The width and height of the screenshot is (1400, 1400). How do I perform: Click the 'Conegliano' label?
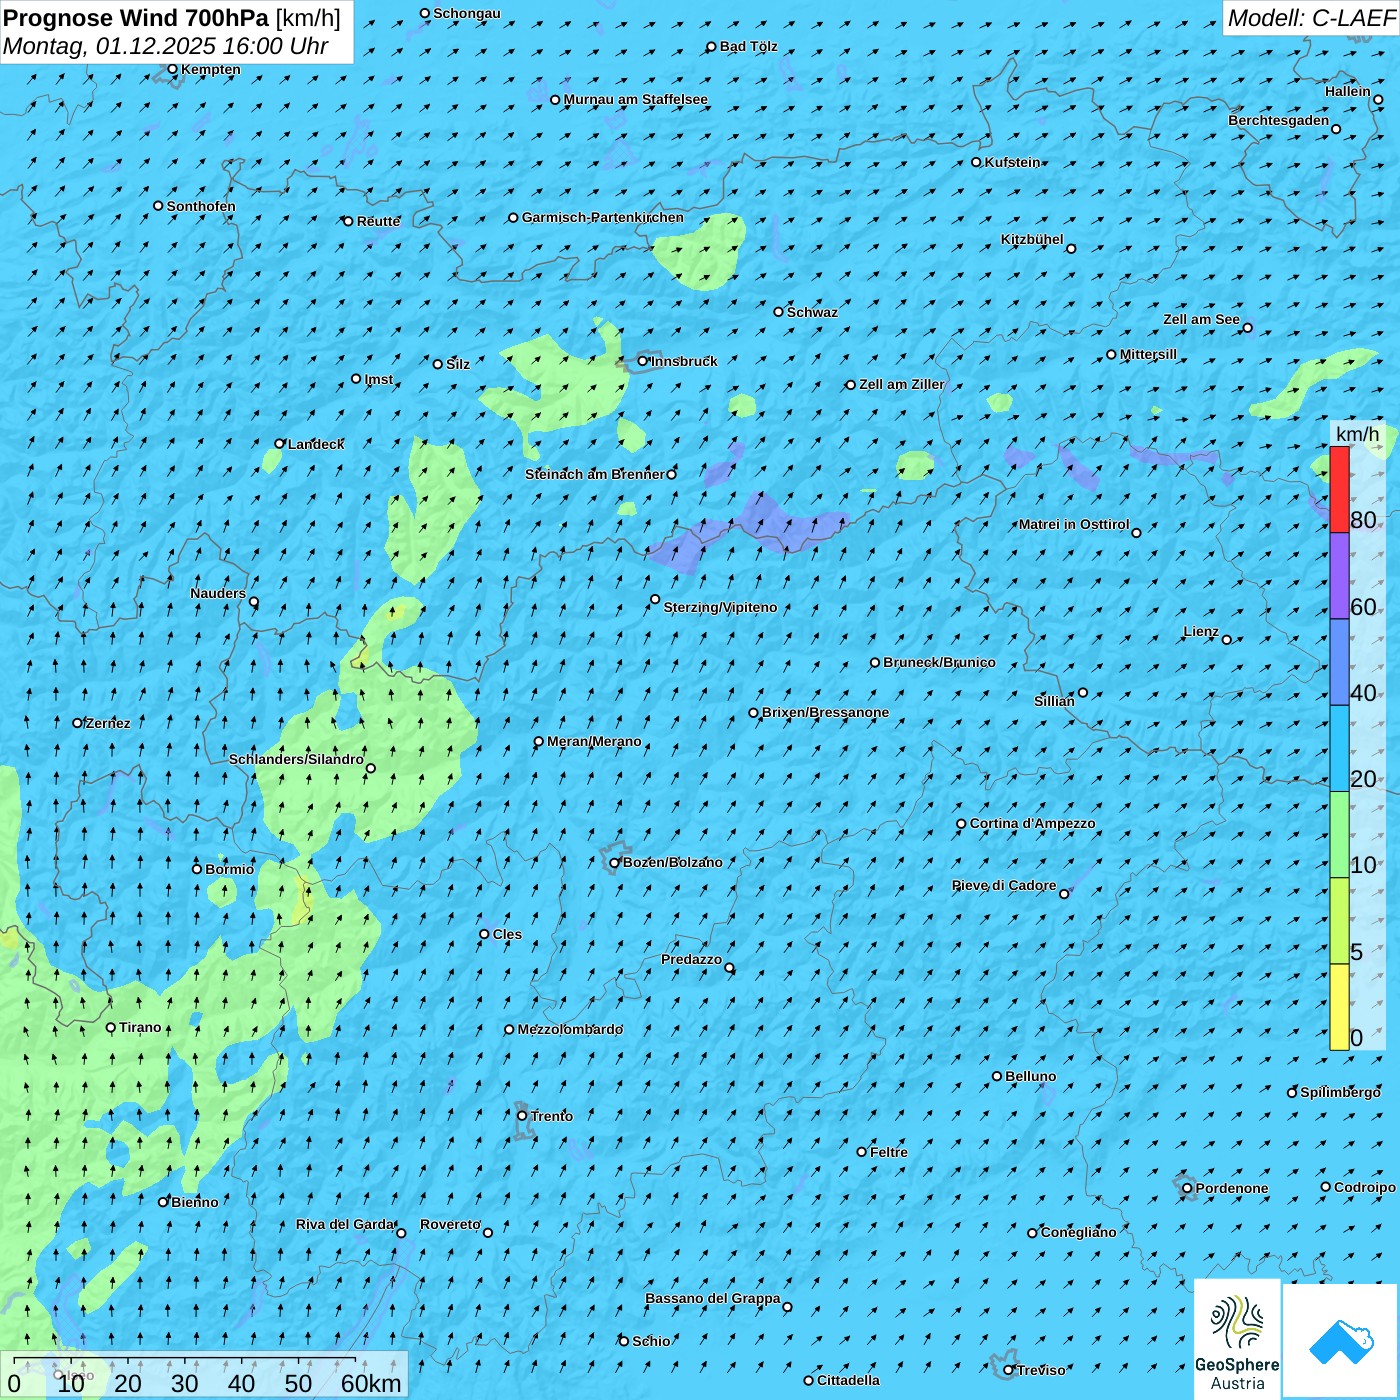tap(1079, 1233)
